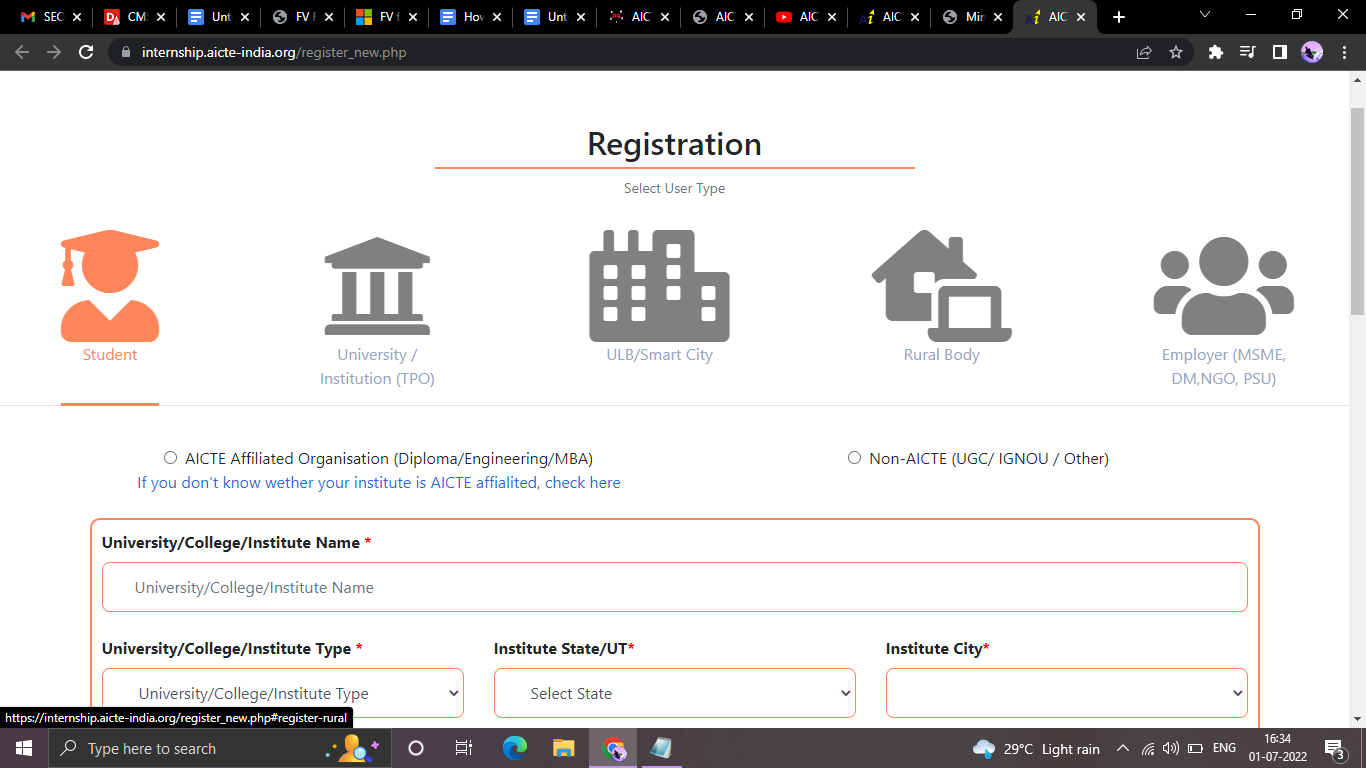
Task: Expand University/College/Institute Type dropdown
Action: [283, 693]
